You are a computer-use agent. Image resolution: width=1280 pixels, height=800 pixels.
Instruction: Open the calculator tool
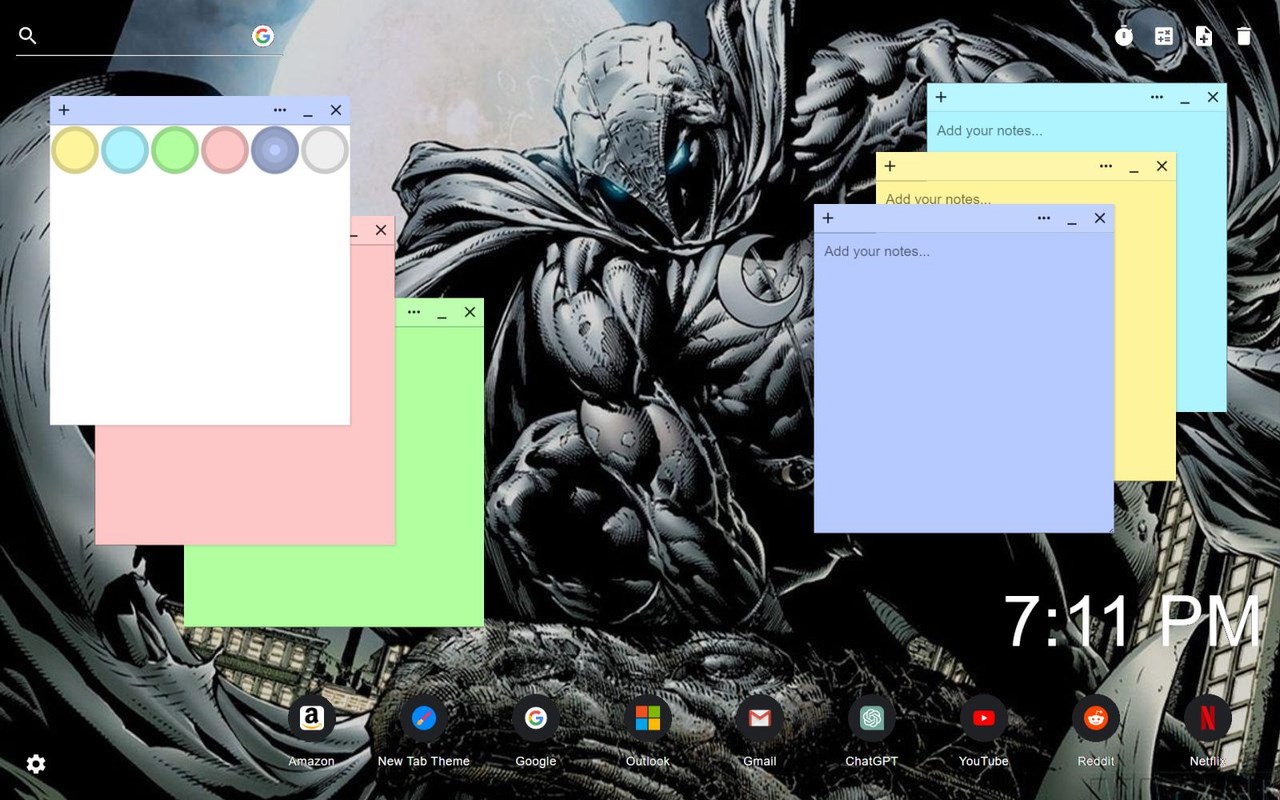coord(1164,36)
